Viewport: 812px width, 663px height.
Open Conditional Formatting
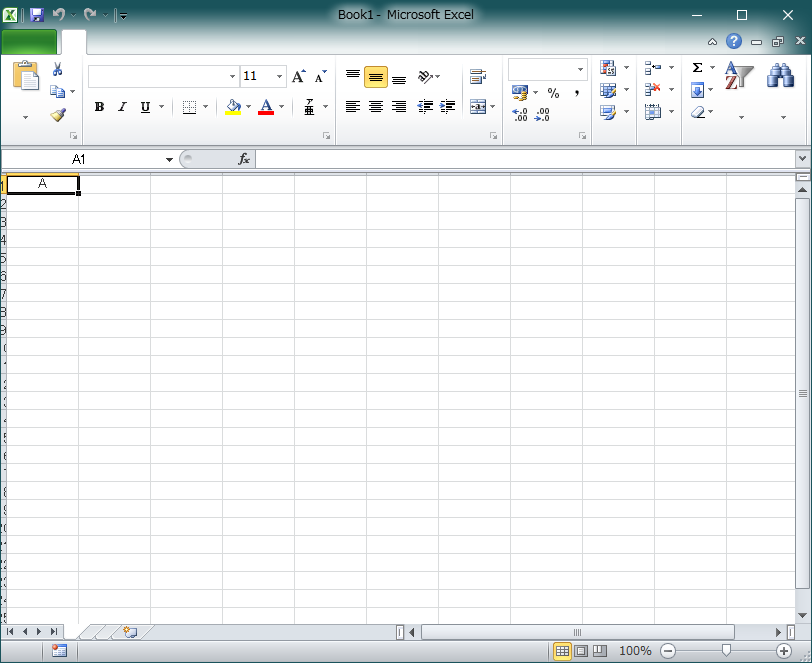[608, 68]
